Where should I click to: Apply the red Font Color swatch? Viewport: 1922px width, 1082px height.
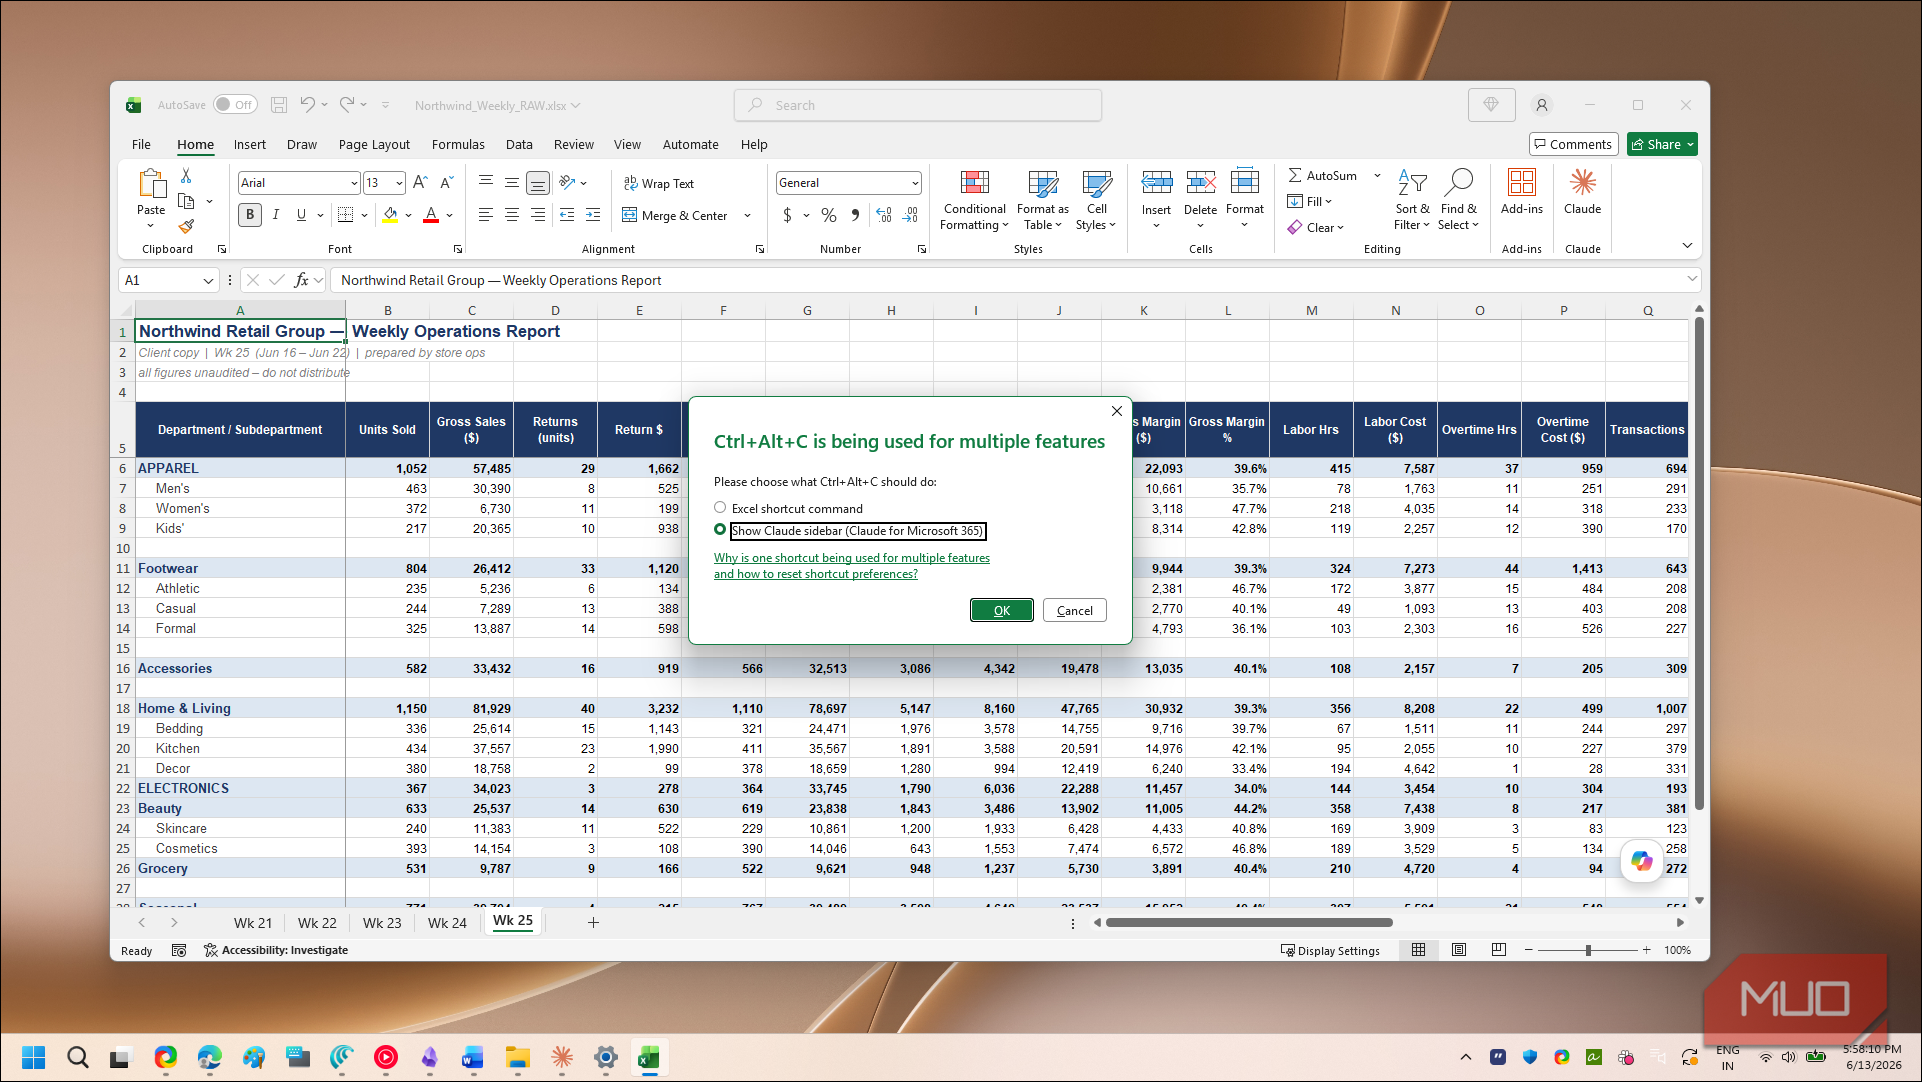point(431,214)
